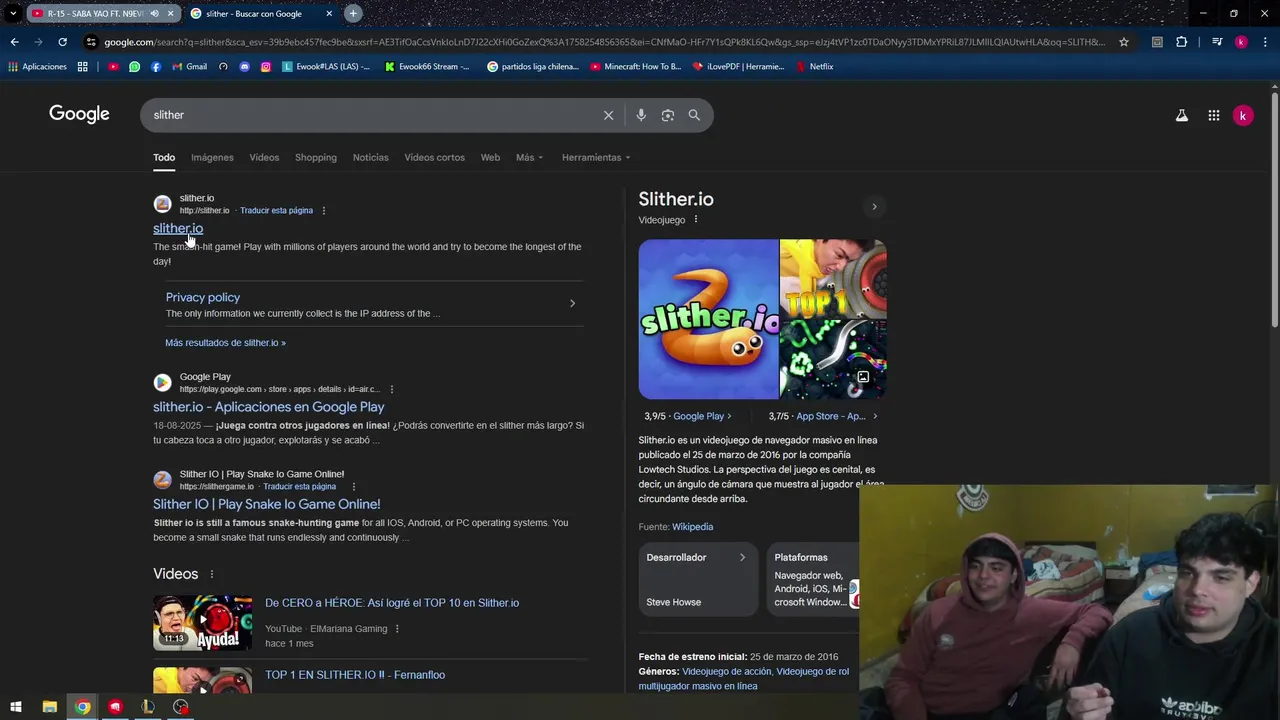Open the Discord bookmark icon
The image size is (1280, 720).
[244, 67]
